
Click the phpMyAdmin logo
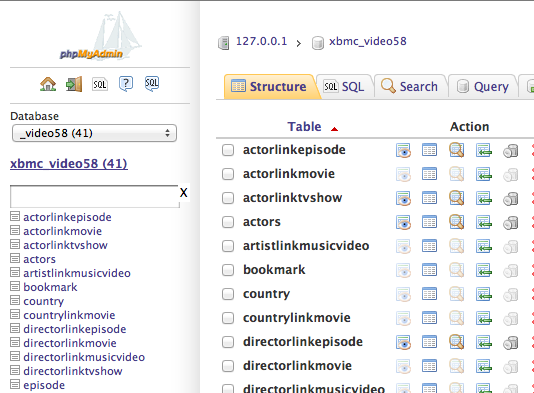(100, 36)
